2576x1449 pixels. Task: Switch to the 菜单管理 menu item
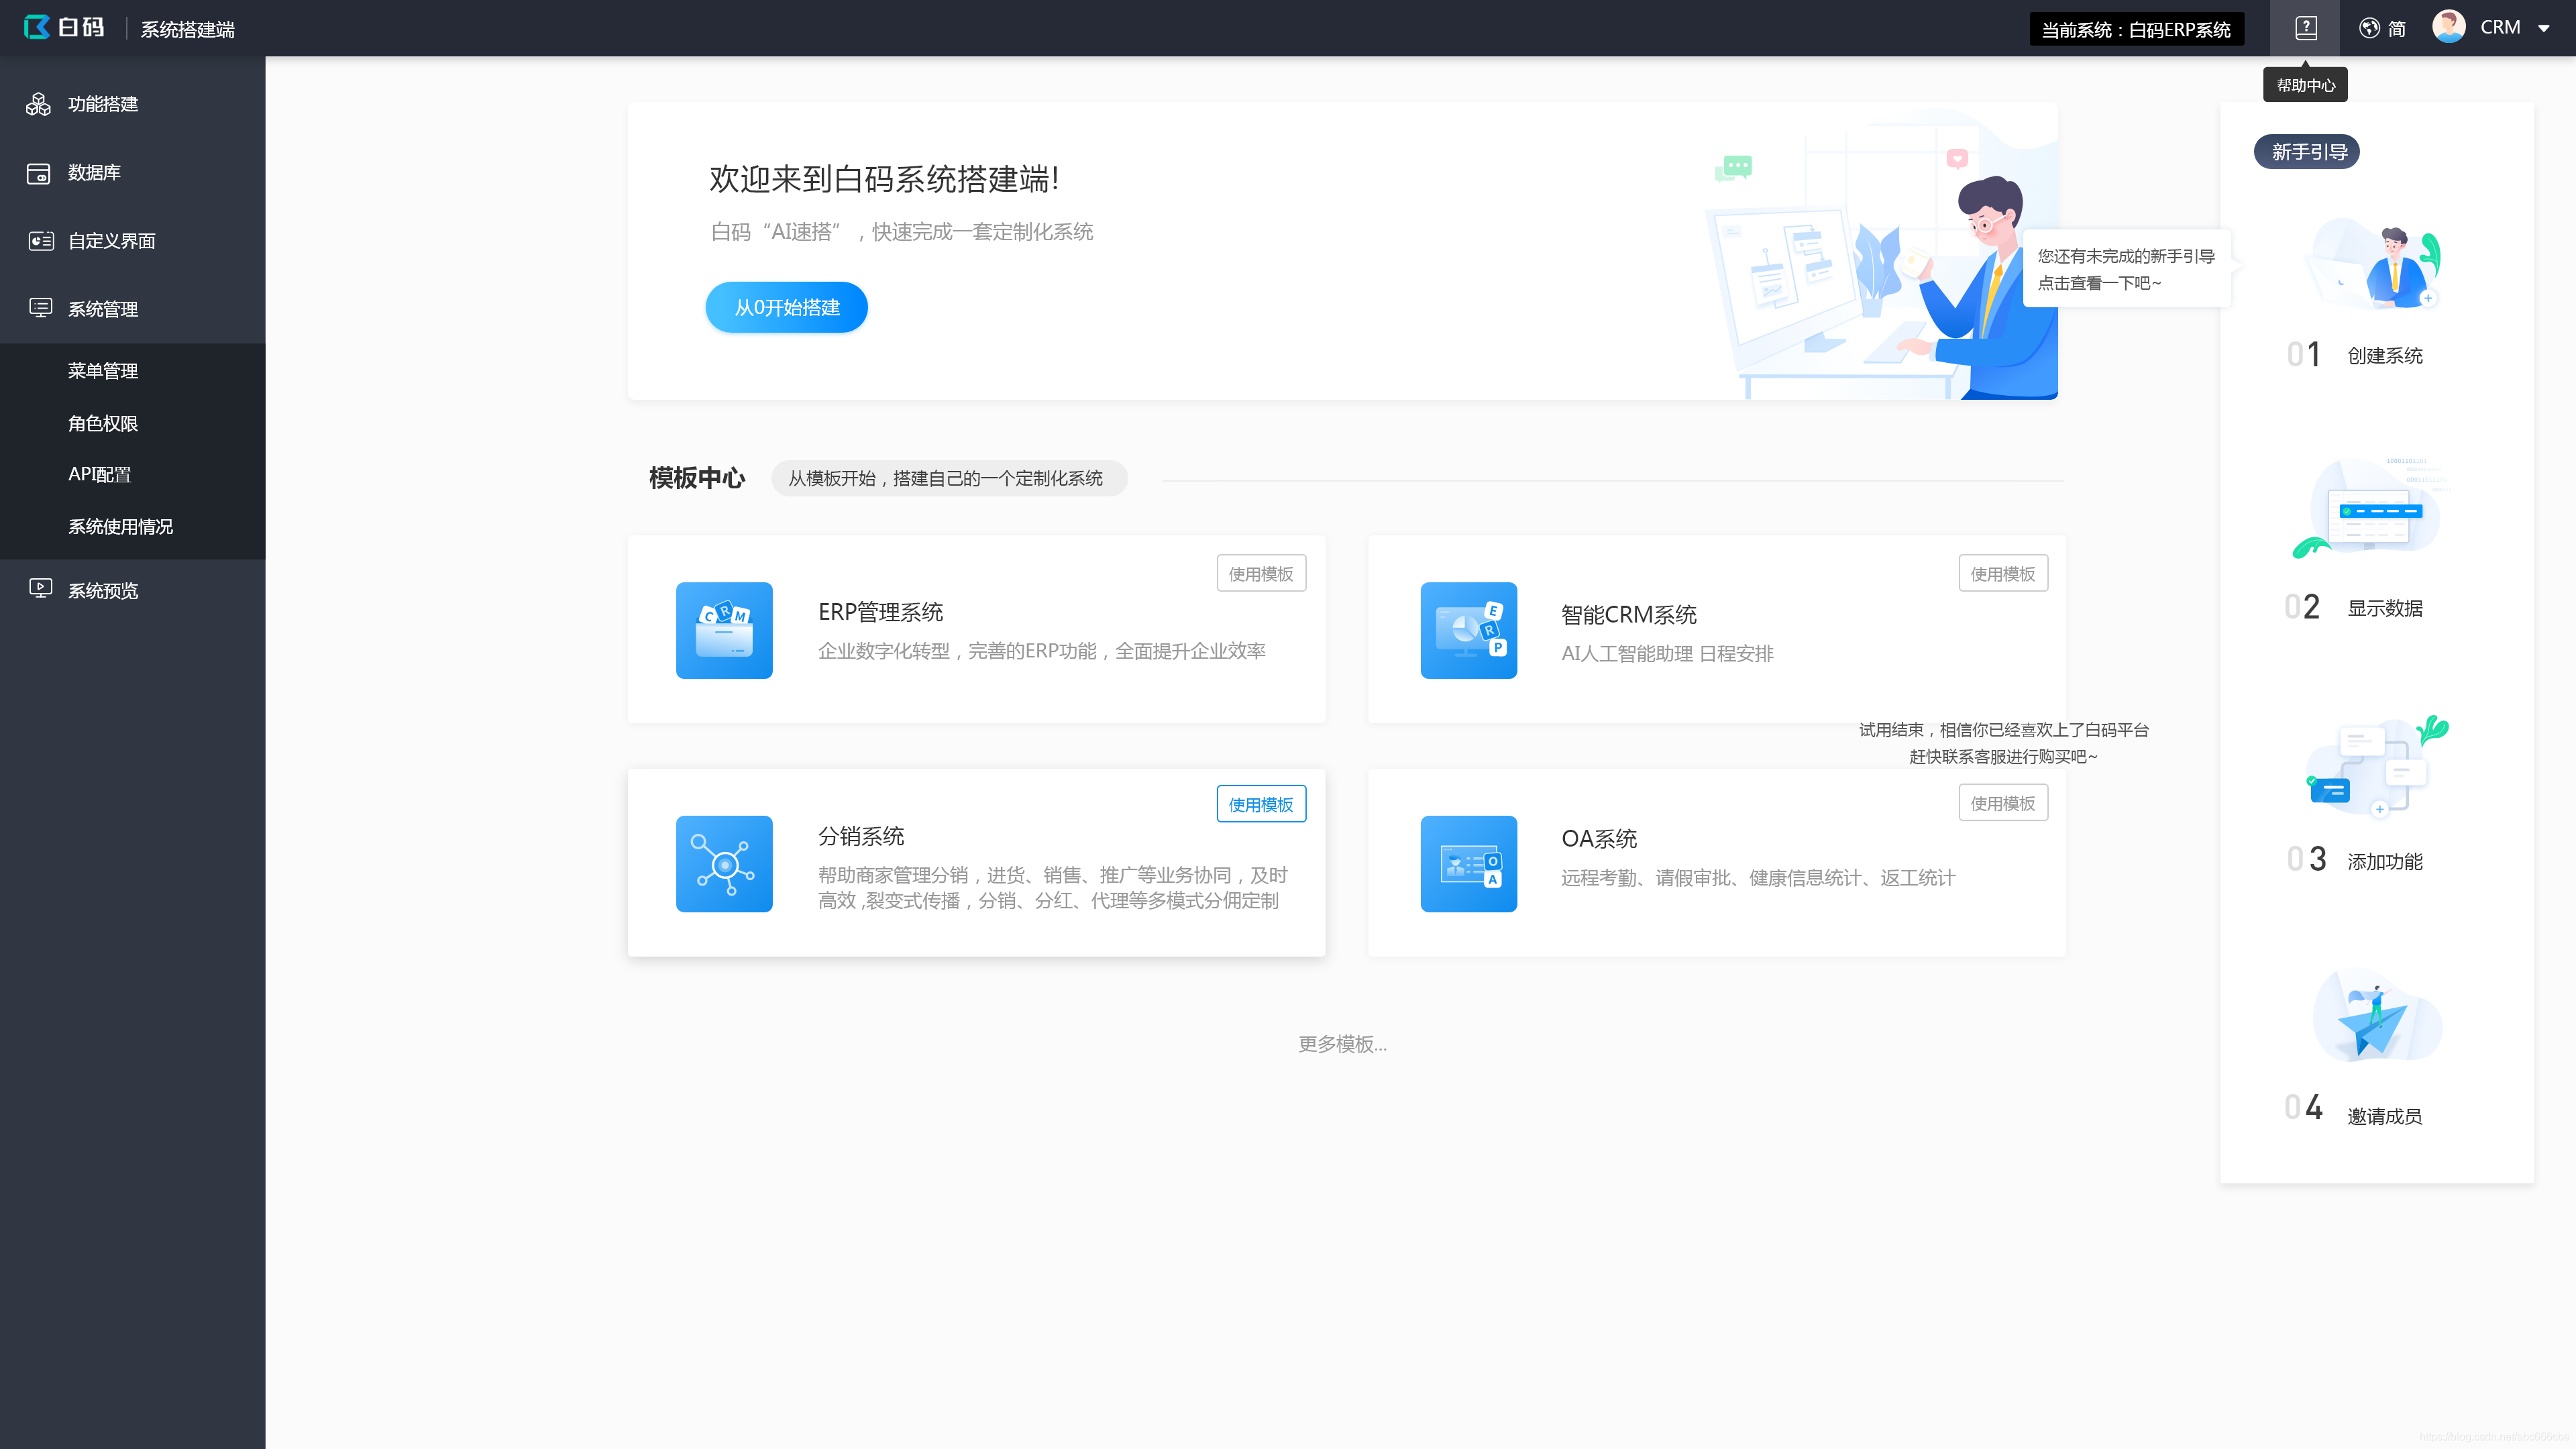(104, 371)
